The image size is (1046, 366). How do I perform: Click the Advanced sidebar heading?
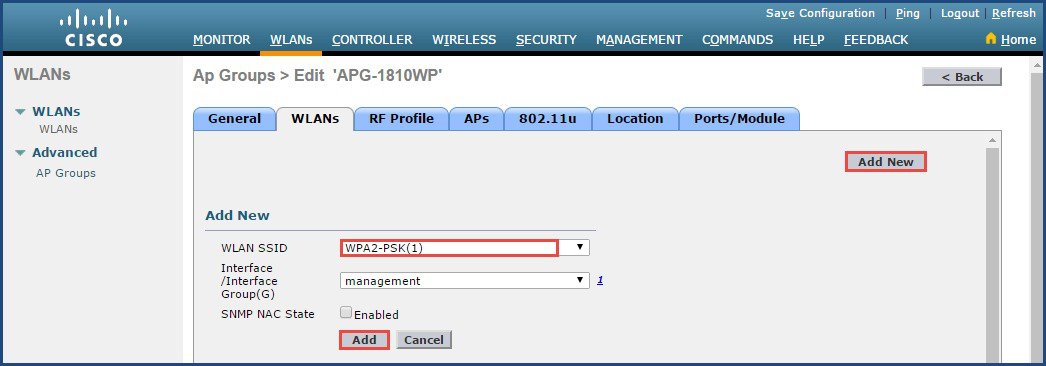pyautogui.click(x=65, y=153)
